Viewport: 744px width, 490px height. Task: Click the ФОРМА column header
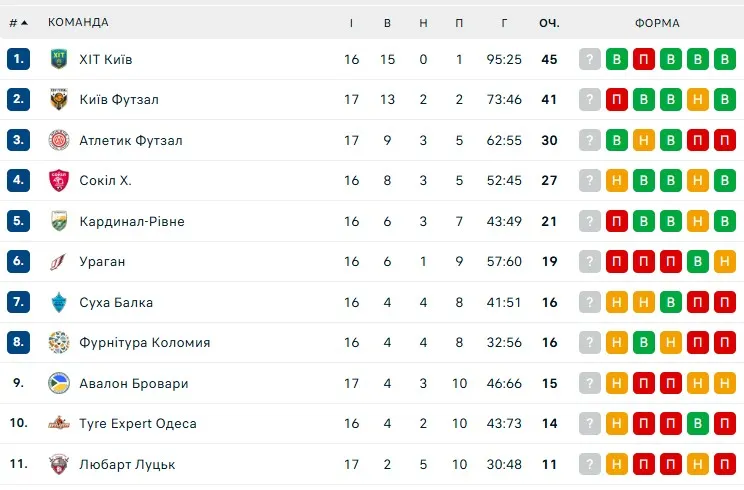pyautogui.click(x=657, y=23)
